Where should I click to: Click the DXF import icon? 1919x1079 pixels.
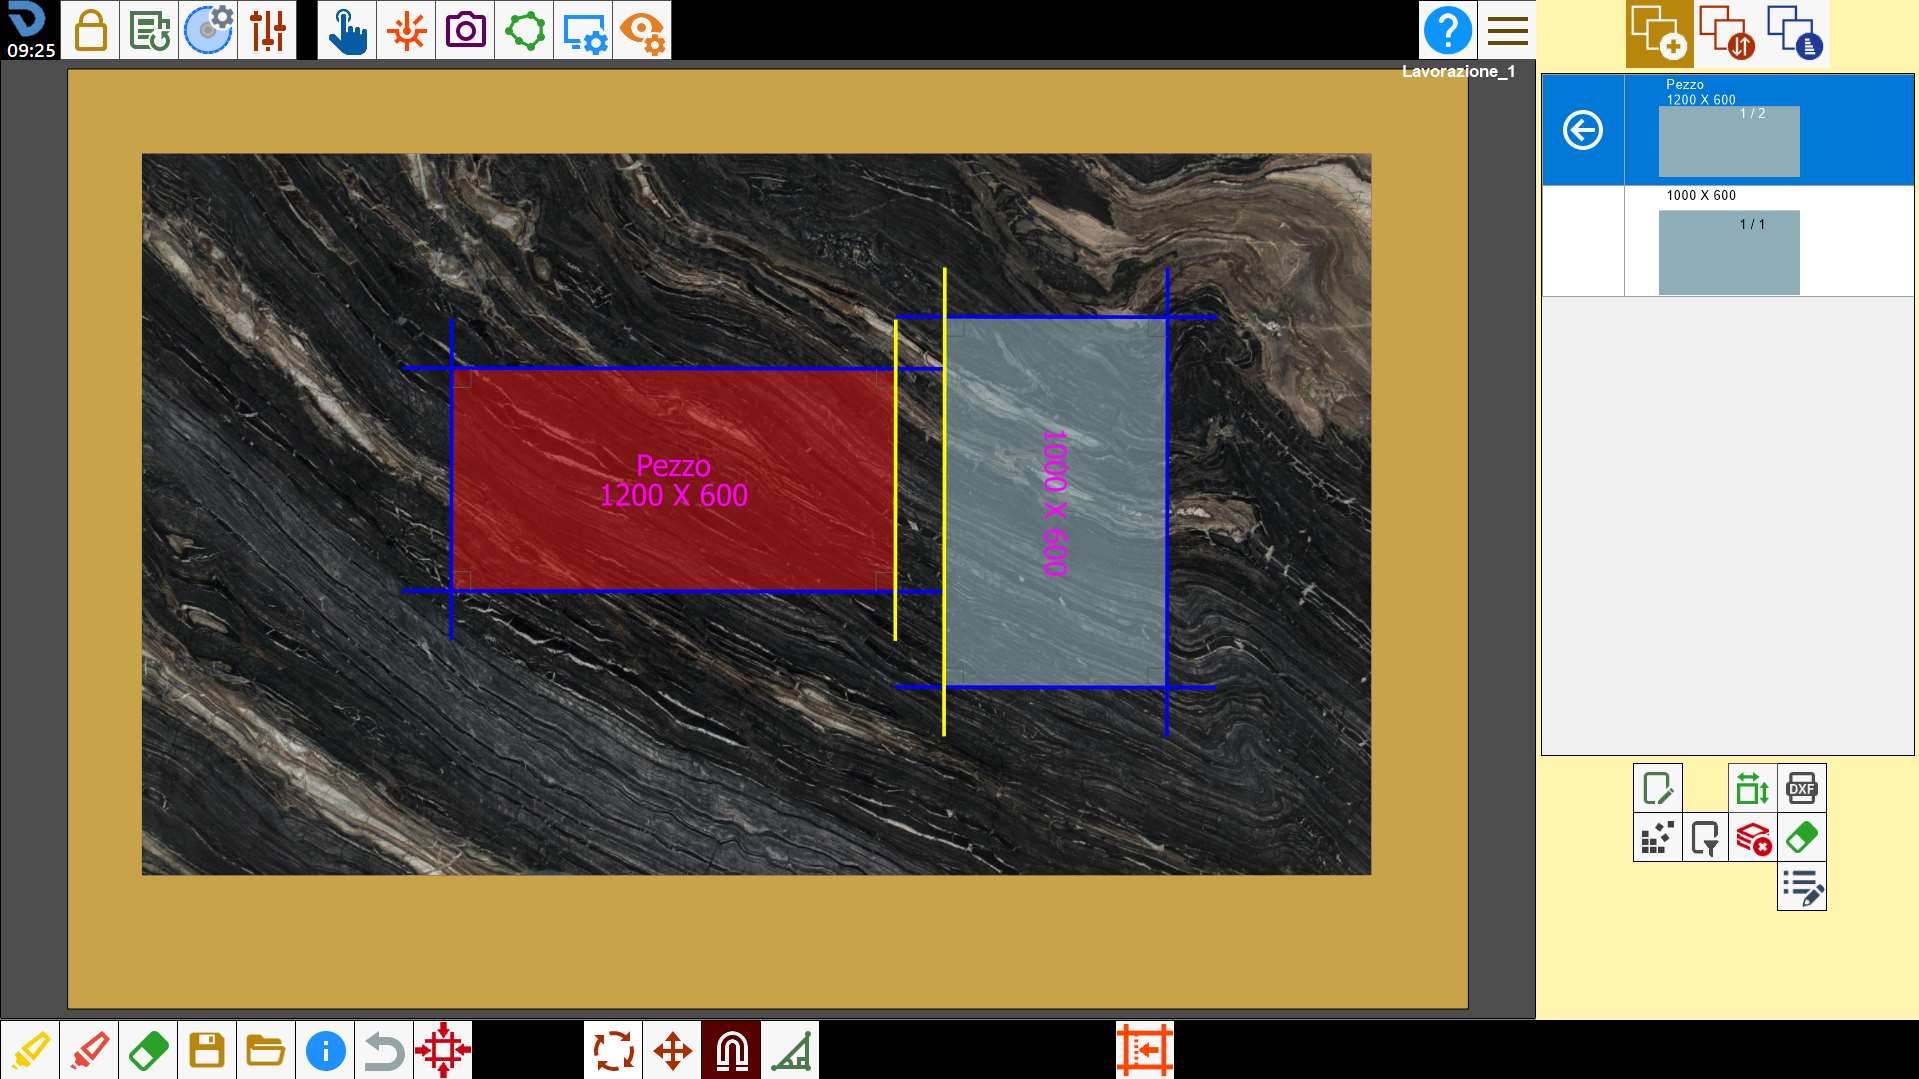[x=1801, y=788]
